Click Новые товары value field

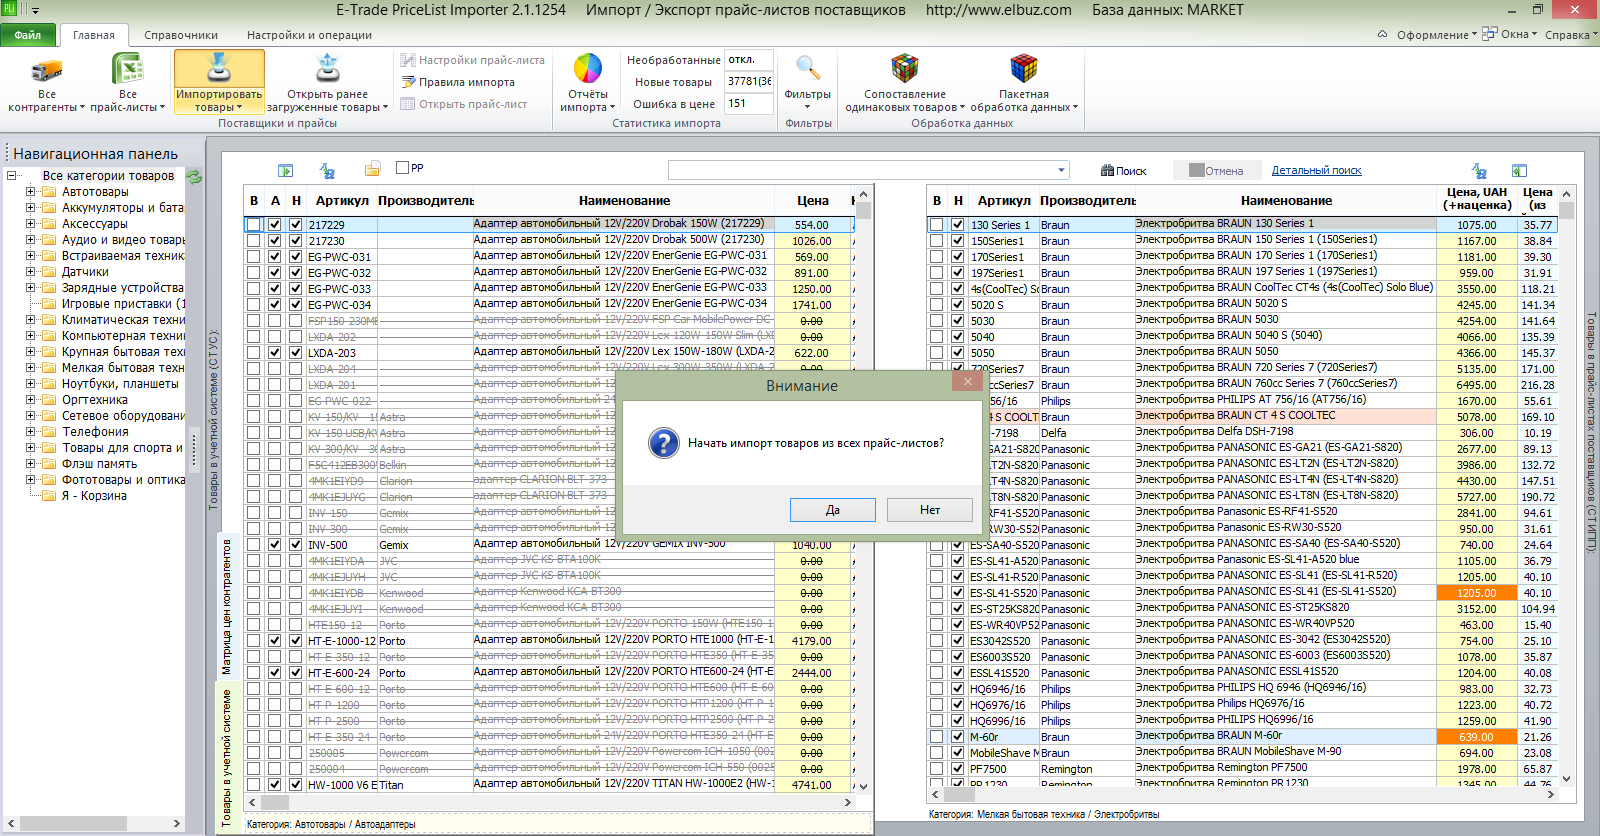tap(749, 82)
